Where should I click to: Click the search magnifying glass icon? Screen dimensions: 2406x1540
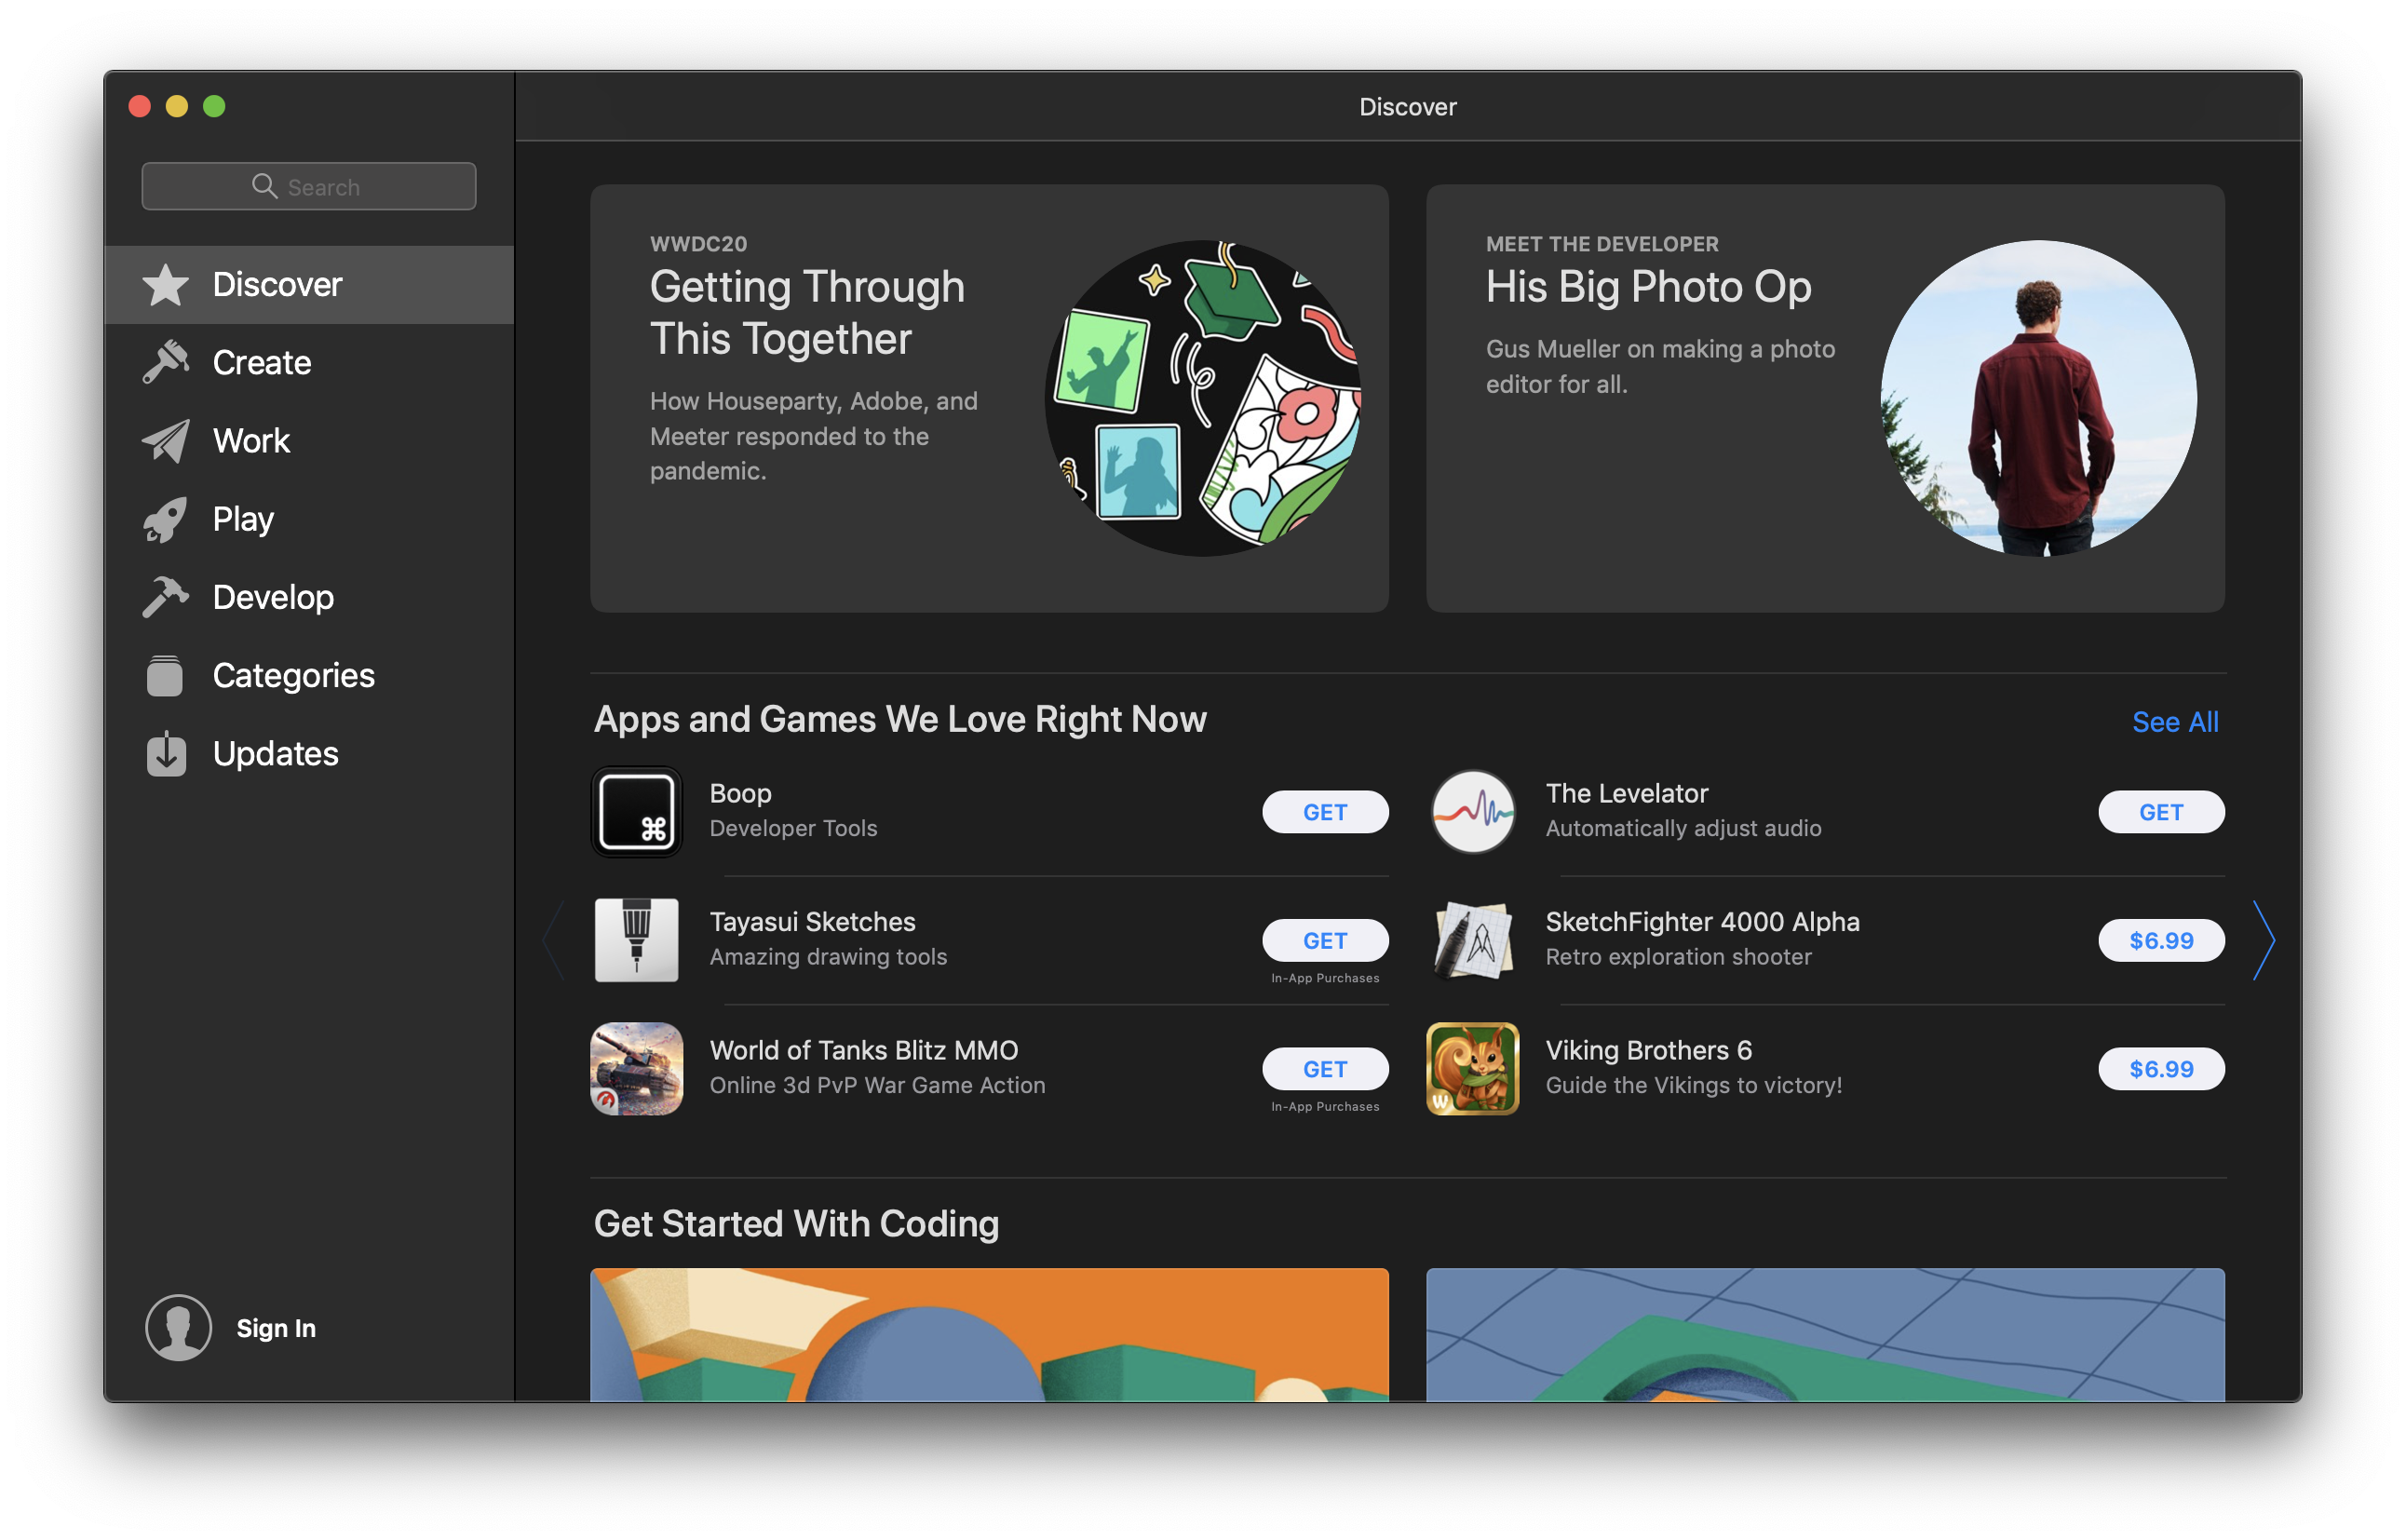[x=264, y=186]
